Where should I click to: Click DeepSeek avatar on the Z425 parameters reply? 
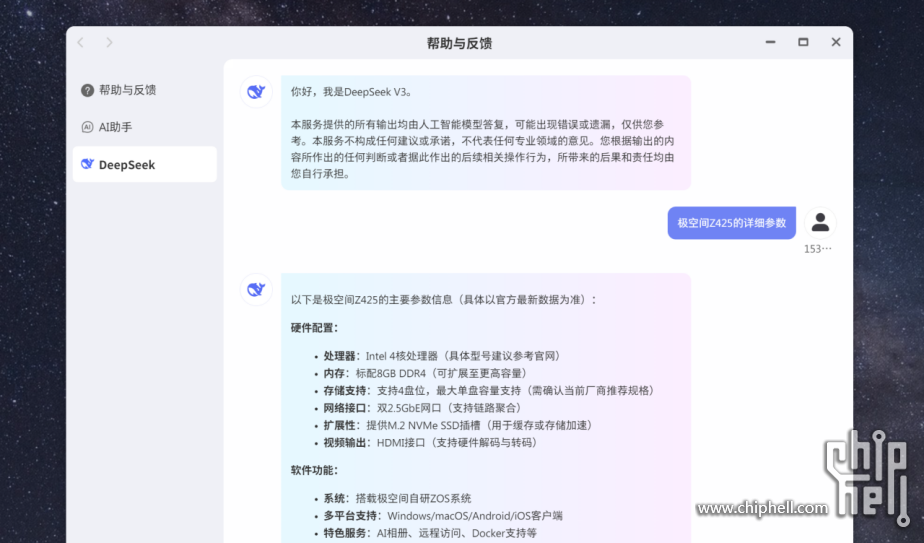[256, 289]
